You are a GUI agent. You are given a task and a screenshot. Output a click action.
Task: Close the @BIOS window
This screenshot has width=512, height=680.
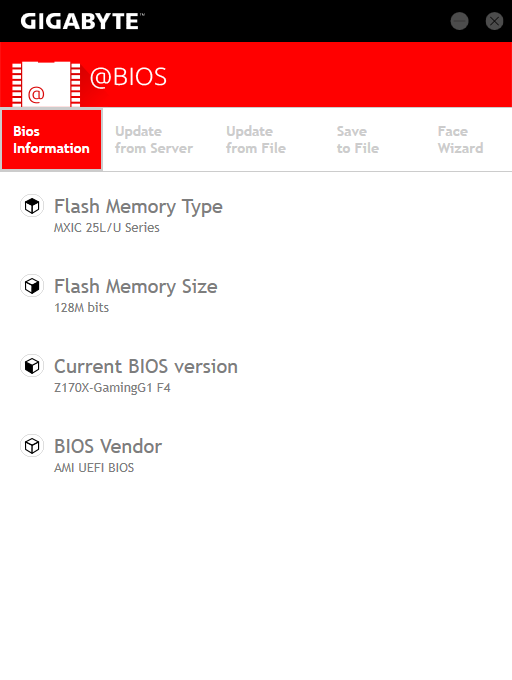coord(494,21)
